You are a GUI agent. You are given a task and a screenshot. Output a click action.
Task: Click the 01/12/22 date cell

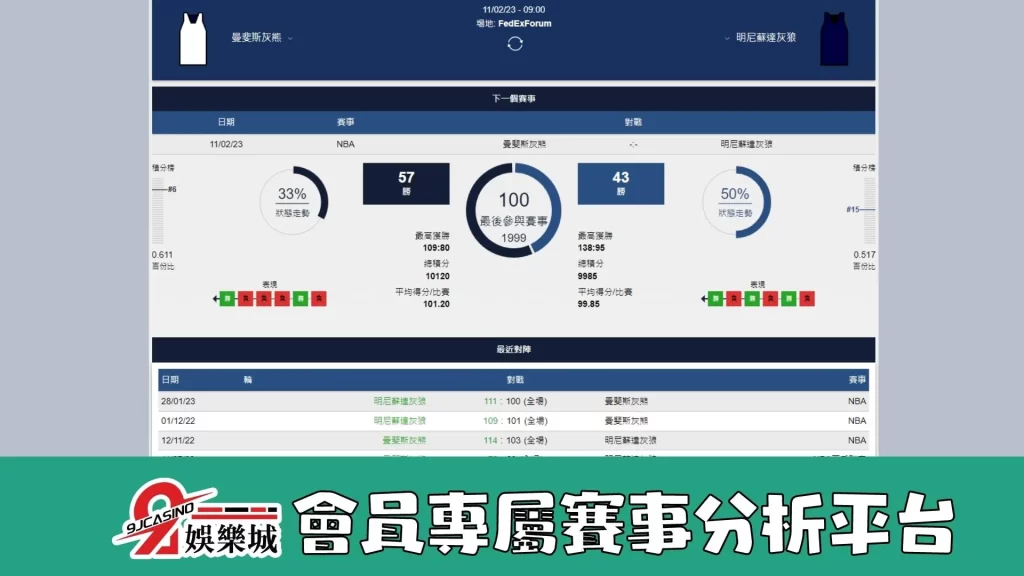coord(178,421)
